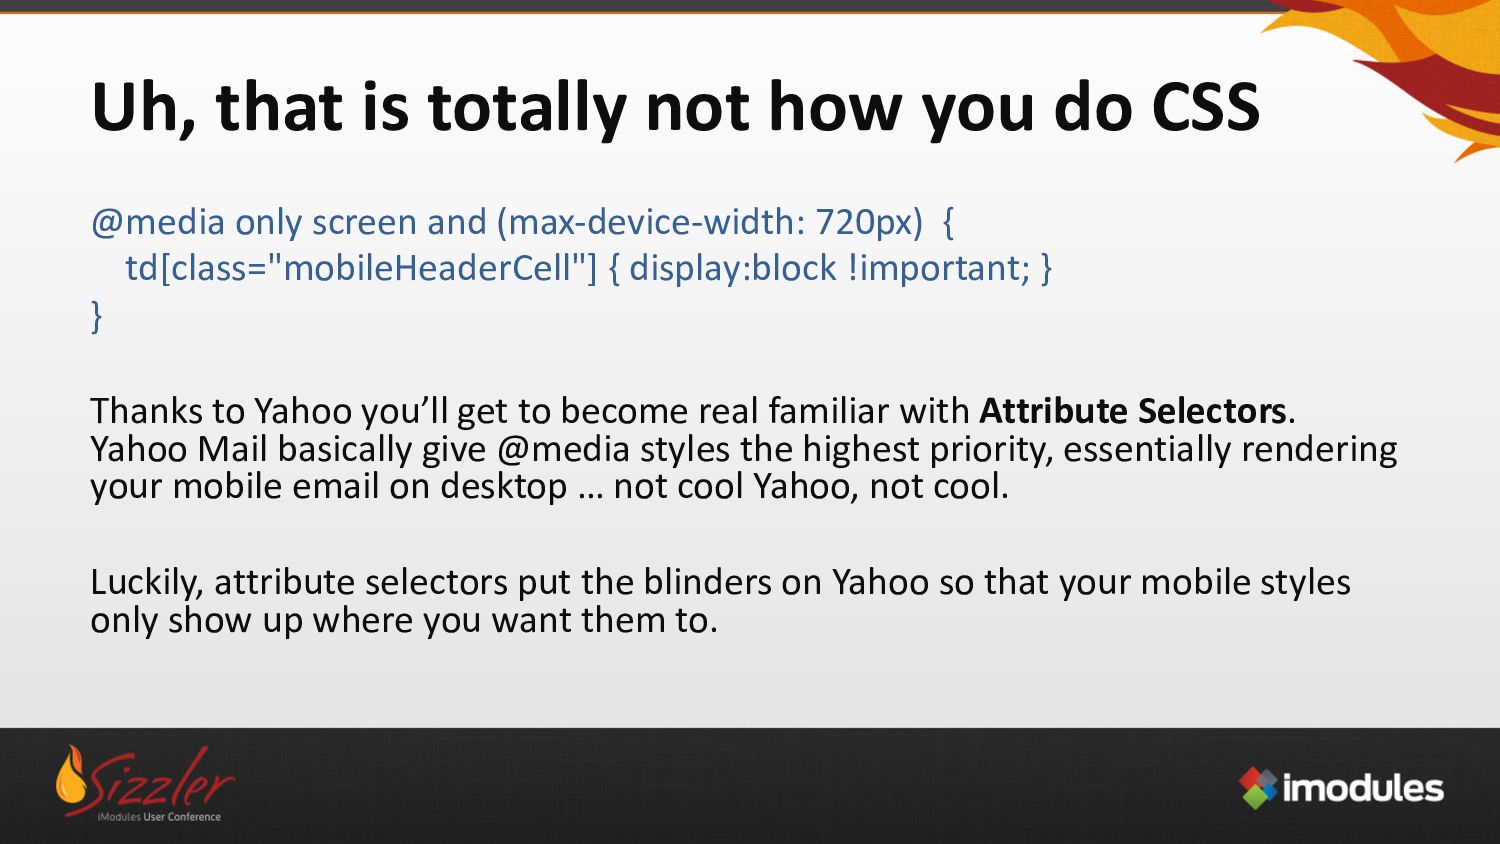Image resolution: width=1500 pixels, height=844 pixels.
Task: Click the word CSS in the title
Action: point(1206,108)
